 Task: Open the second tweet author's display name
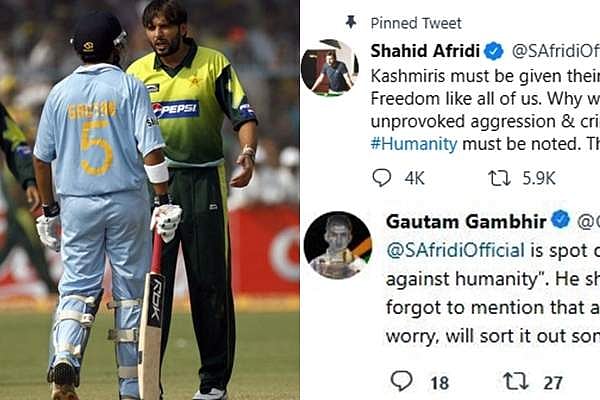[466, 222]
